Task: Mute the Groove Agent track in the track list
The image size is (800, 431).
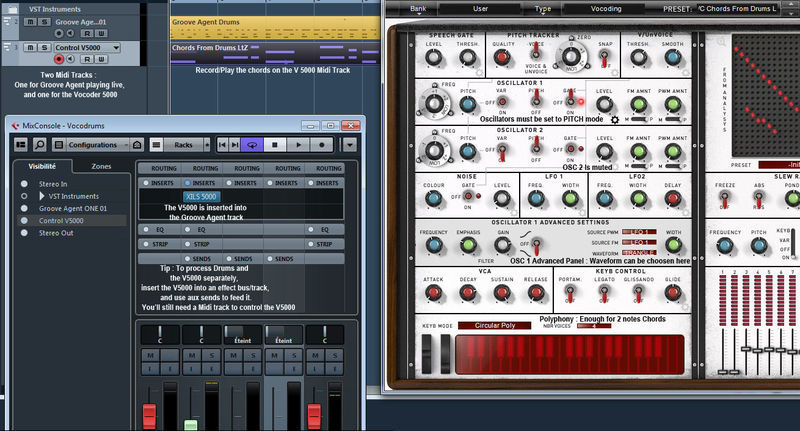Action: pyautogui.click(x=30, y=22)
